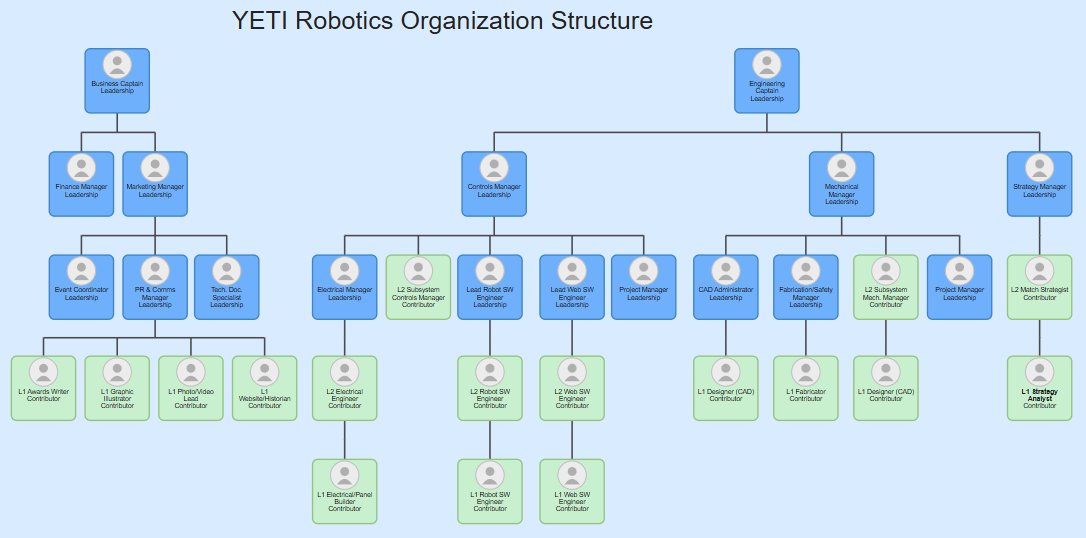
Task: Select the L1 Website/Historian contributor box
Action: coord(265,388)
